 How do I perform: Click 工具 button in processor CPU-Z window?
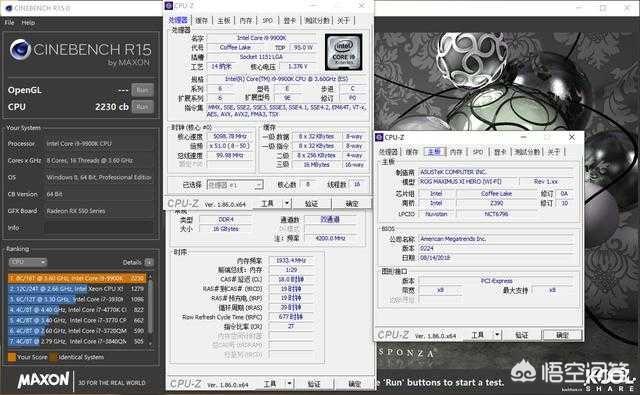tap(267, 203)
